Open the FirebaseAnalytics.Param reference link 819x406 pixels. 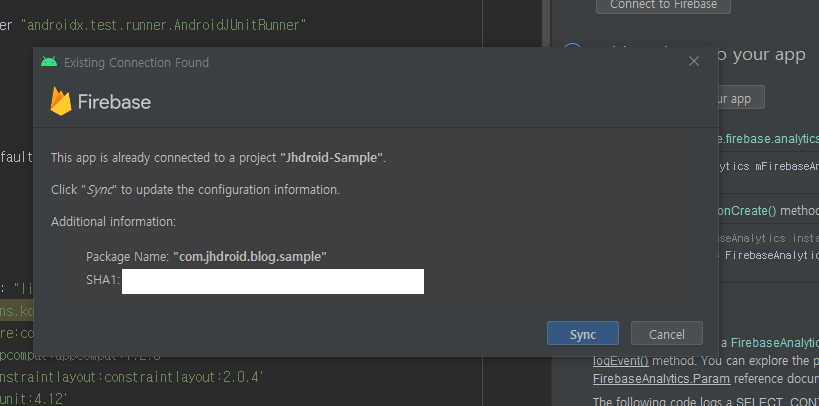[661, 379]
